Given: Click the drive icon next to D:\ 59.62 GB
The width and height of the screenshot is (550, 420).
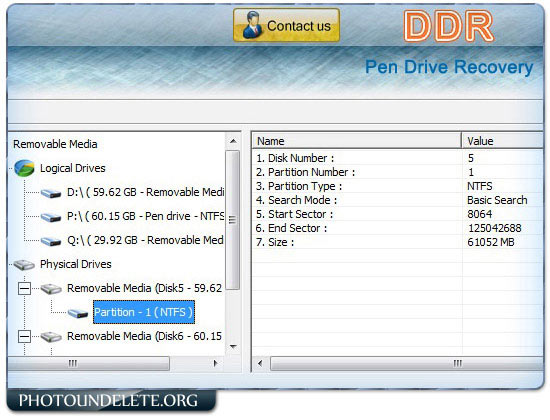Looking at the screenshot, I should (51, 193).
